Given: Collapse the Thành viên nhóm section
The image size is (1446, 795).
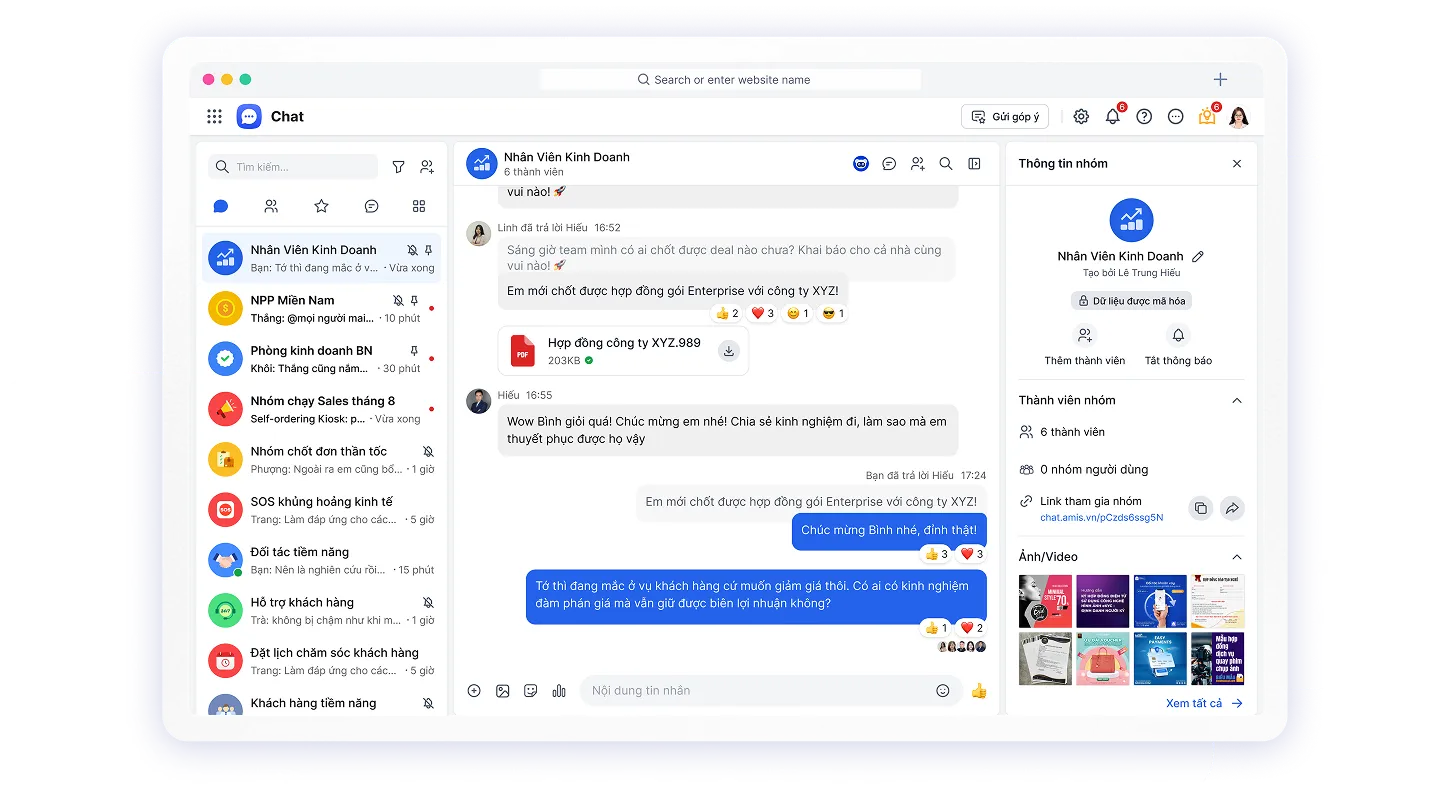Looking at the screenshot, I should tap(1237, 401).
